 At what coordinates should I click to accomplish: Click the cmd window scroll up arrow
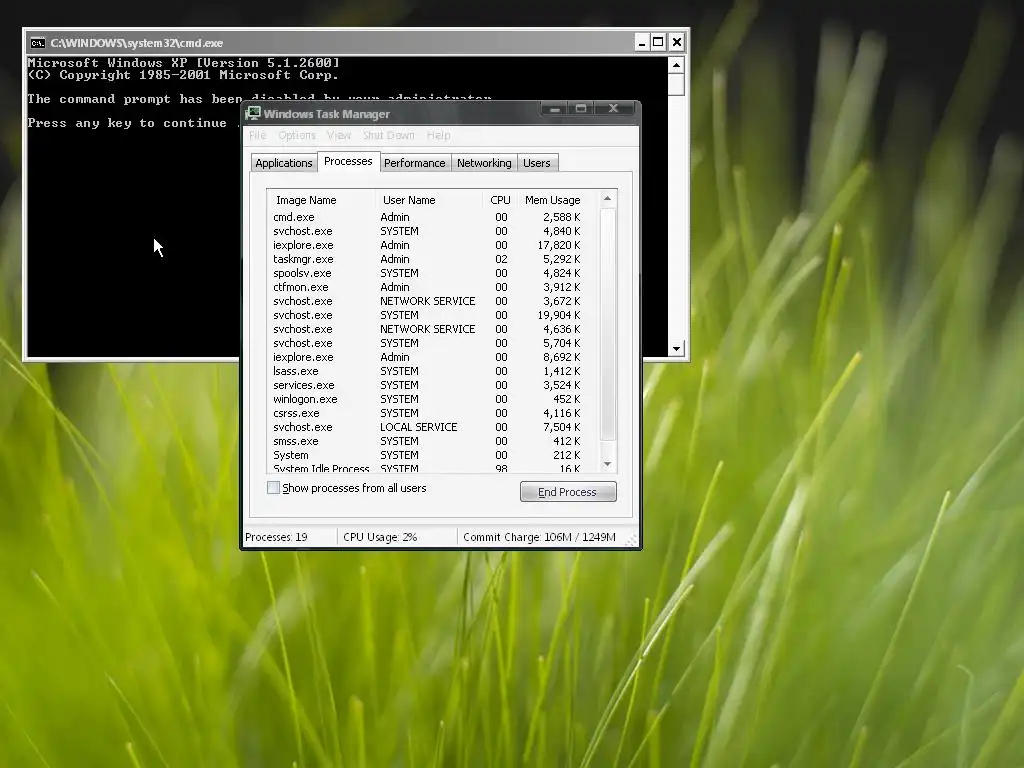[676, 65]
